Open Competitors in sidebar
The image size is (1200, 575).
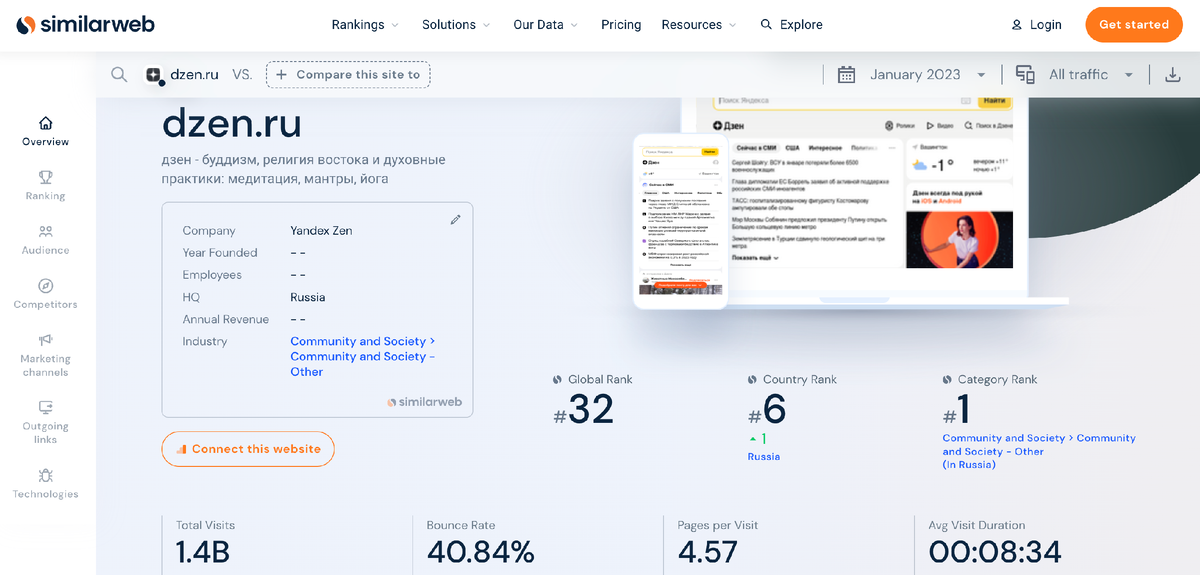point(46,294)
